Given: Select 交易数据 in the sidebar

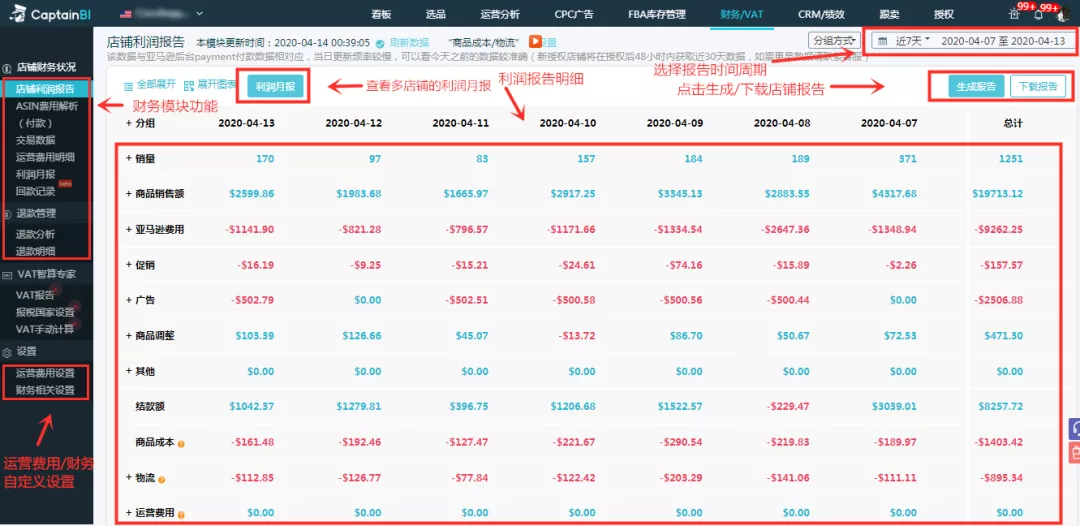Looking at the screenshot, I should click(35, 140).
